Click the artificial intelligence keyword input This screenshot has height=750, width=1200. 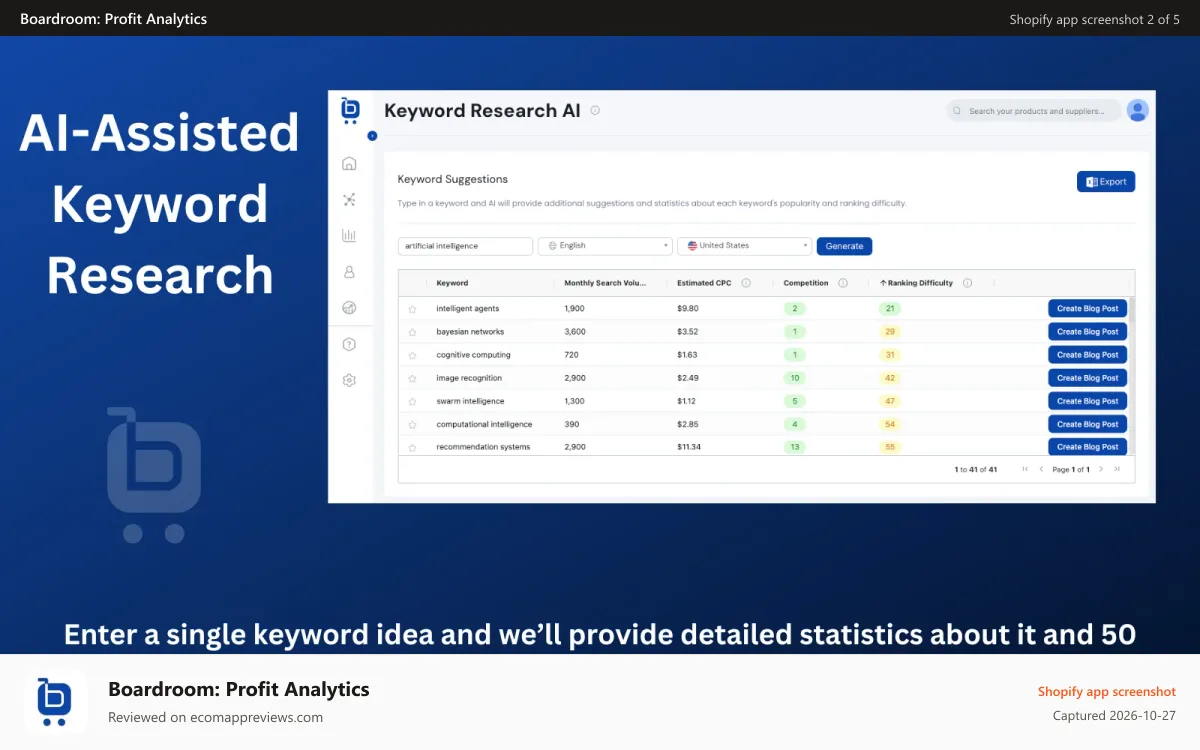click(465, 245)
